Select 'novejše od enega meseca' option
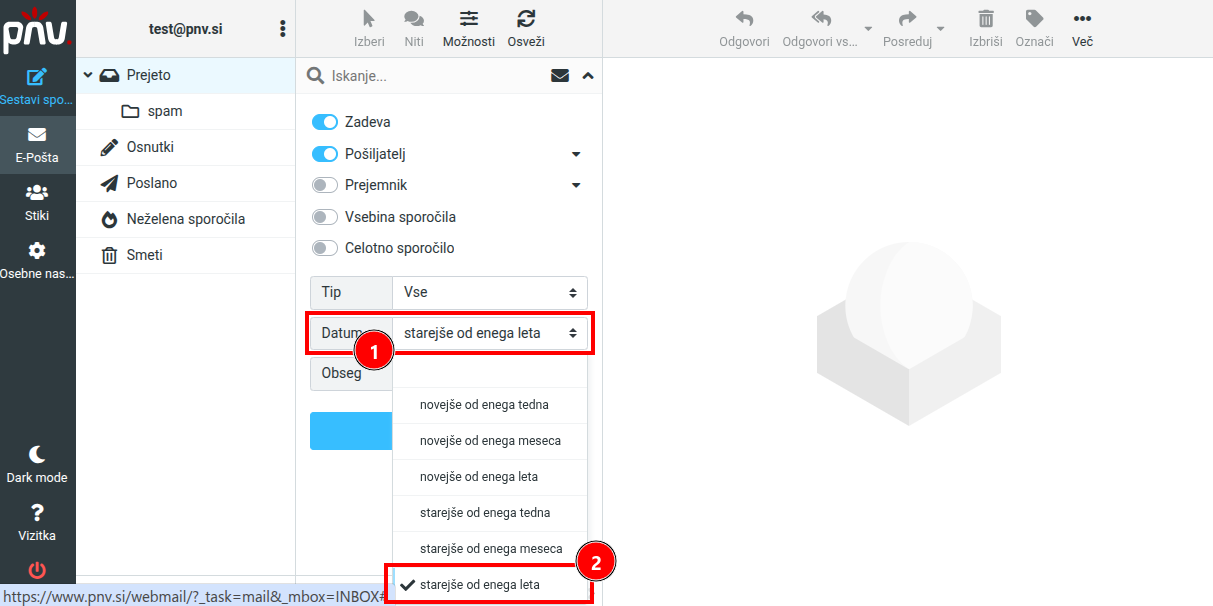This screenshot has height=606, width=1213. pyautogui.click(x=490, y=441)
